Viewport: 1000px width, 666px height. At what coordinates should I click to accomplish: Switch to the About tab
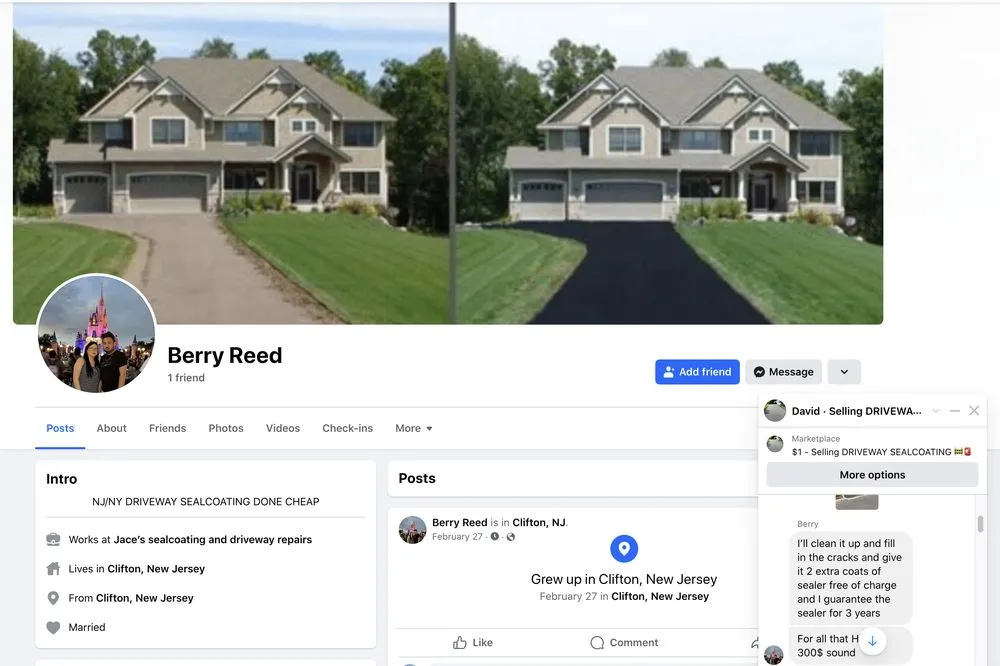tap(112, 428)
